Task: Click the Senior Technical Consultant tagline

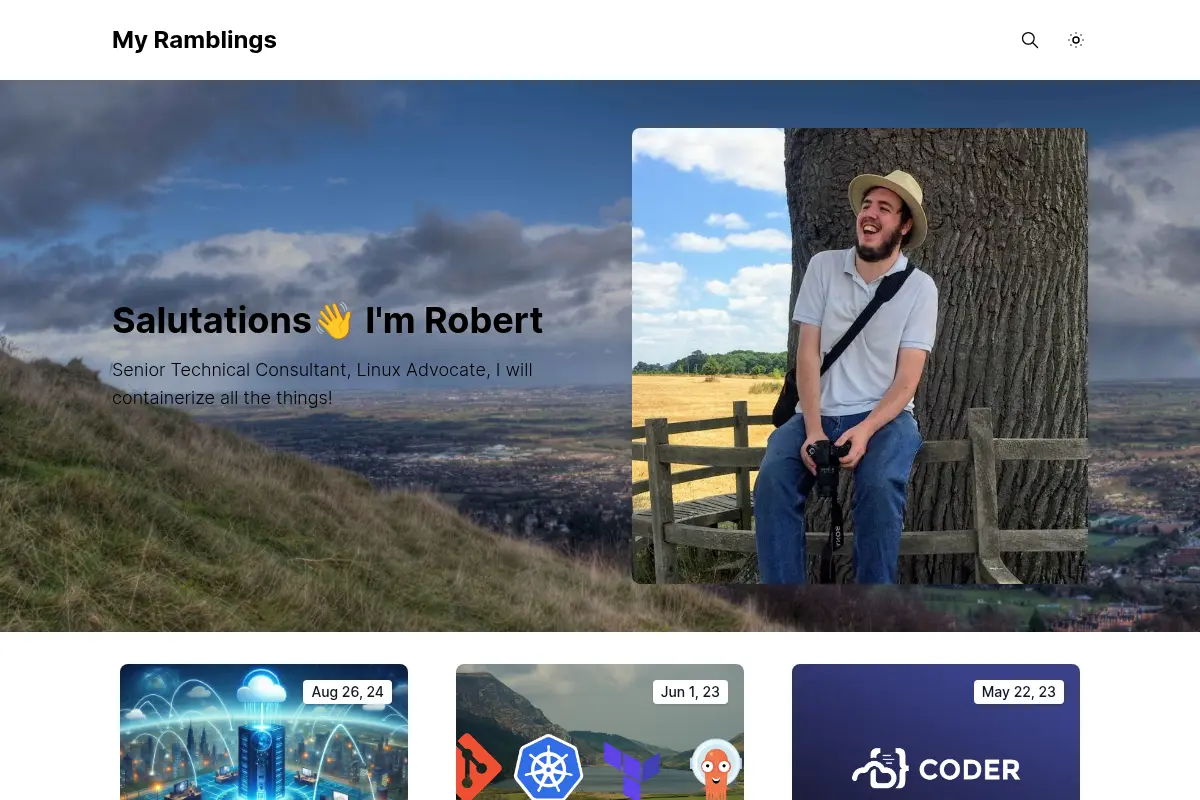Action: click(x=322, y=384)
